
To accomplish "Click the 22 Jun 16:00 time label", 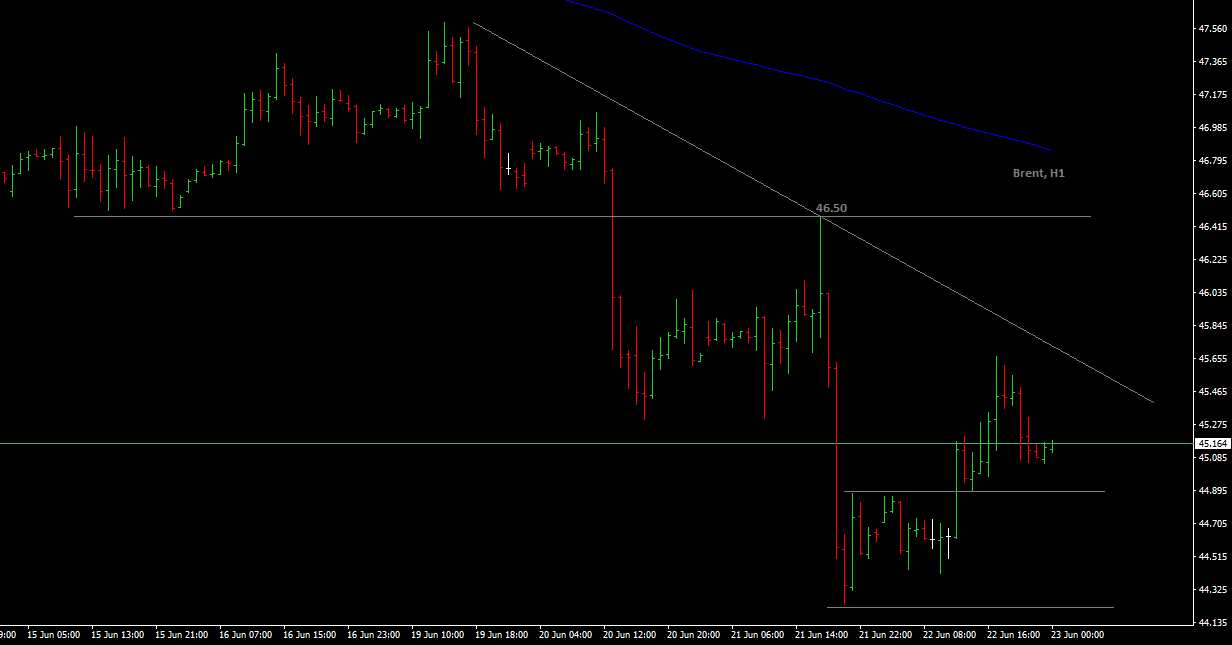I will (x=1013, y=634).
